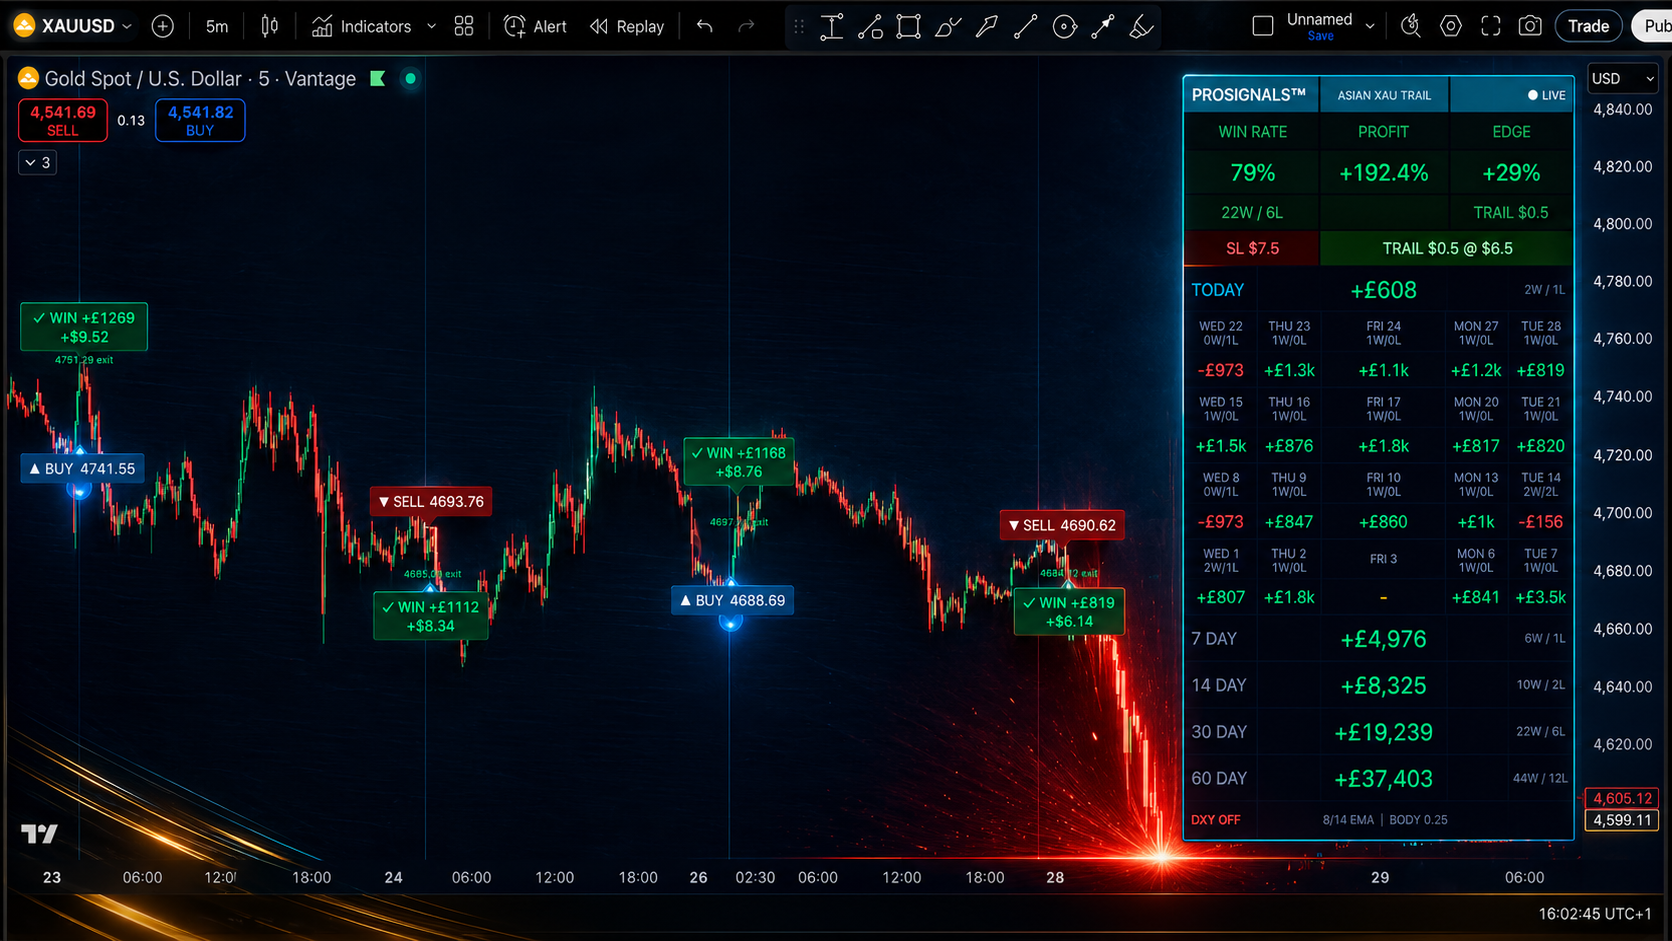Click the add symbol plus icon

[162, 26]
